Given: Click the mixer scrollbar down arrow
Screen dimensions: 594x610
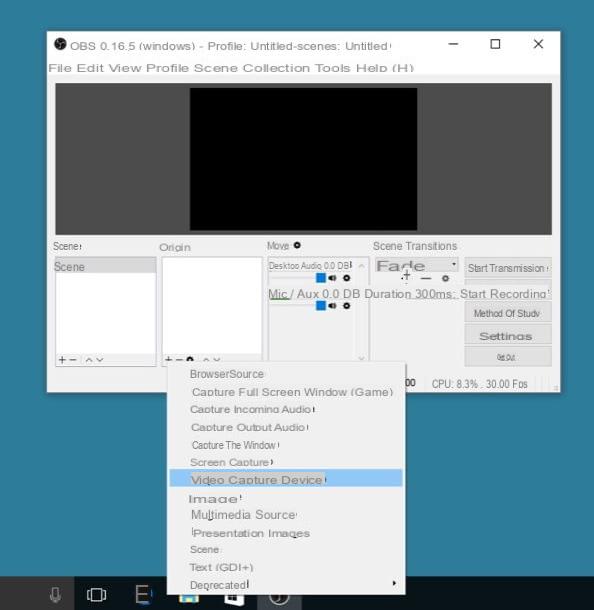Looking at the screenshot, I should click(x=361, y=358).
